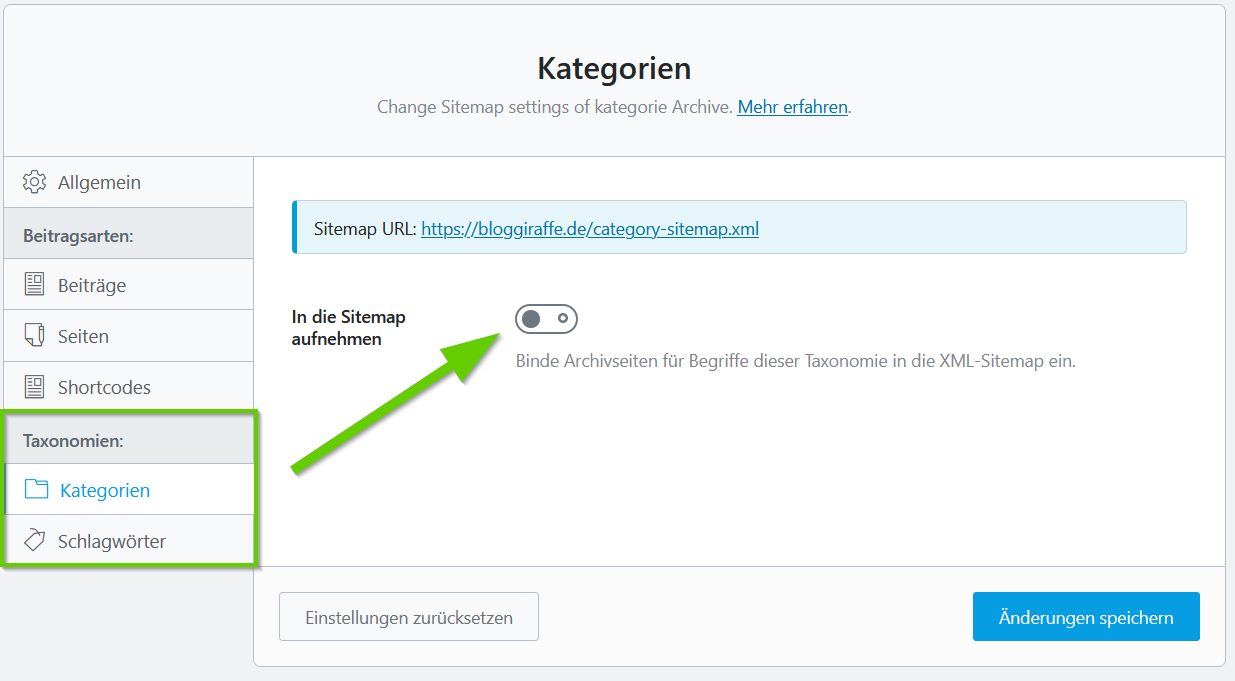Click Einstellungen zurücksetzen button

pyautogui.click(x=409, y=617)
